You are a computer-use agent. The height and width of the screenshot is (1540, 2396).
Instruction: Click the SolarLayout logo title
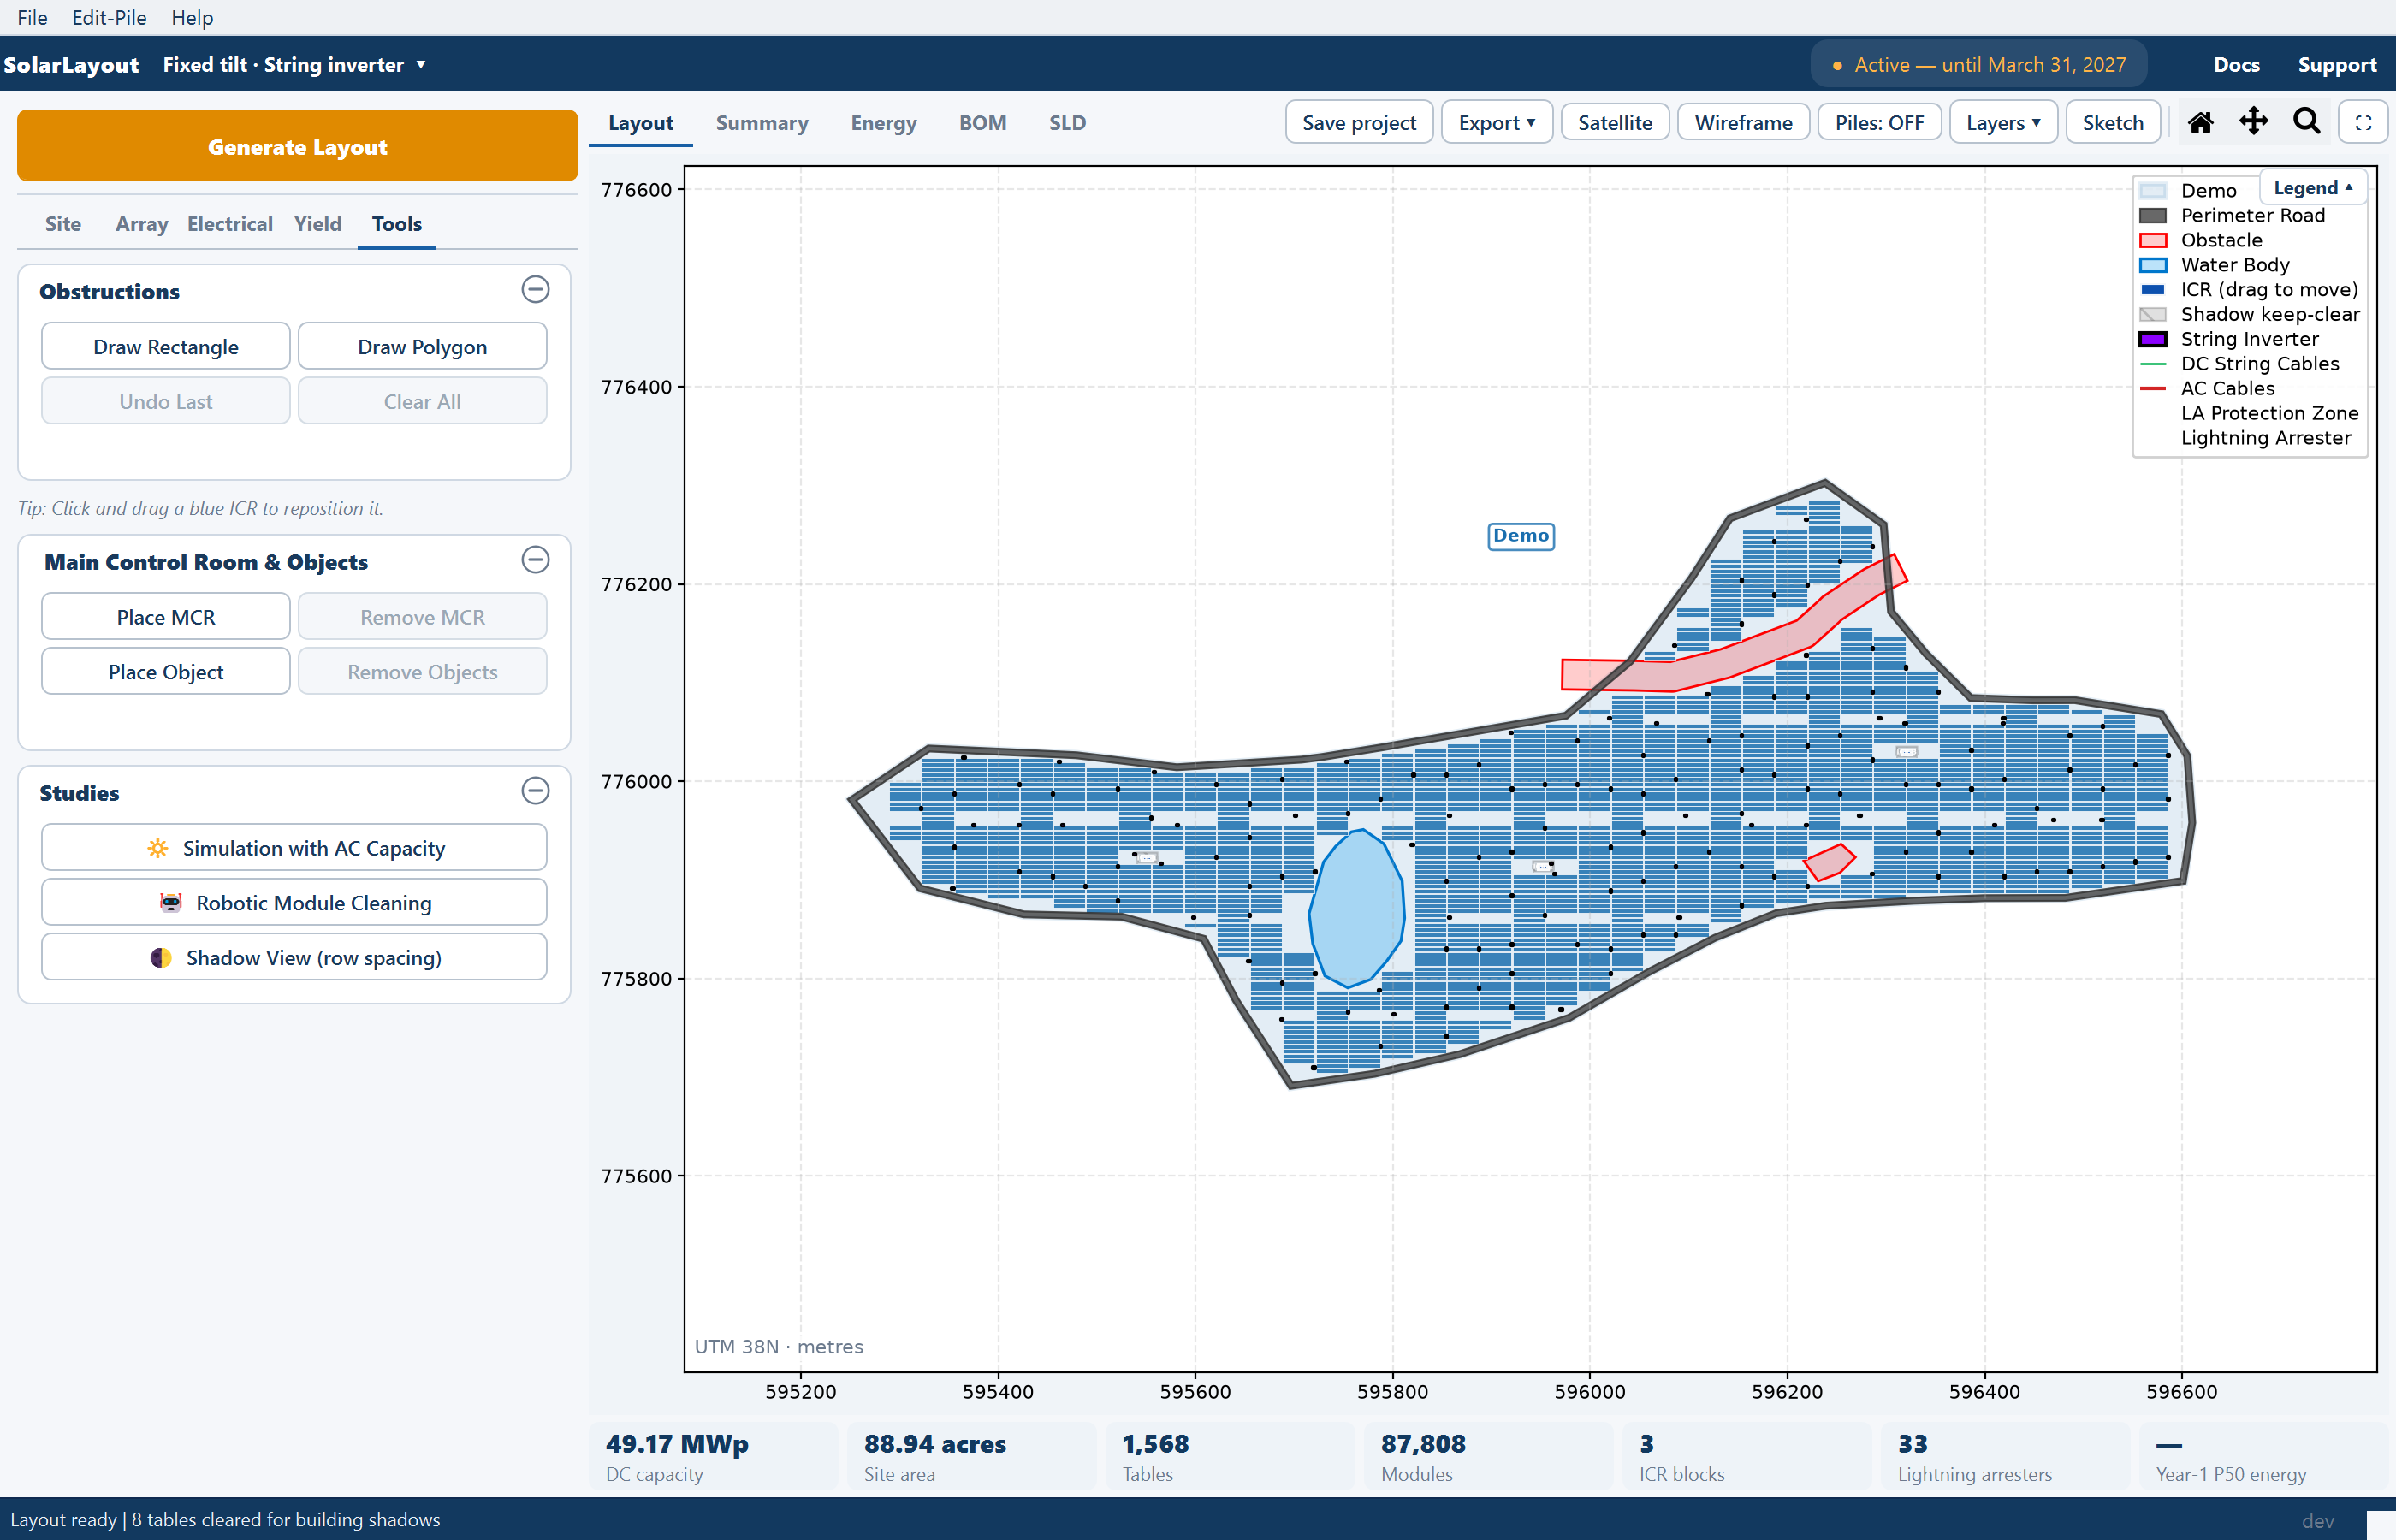click(x=71, y=65)
